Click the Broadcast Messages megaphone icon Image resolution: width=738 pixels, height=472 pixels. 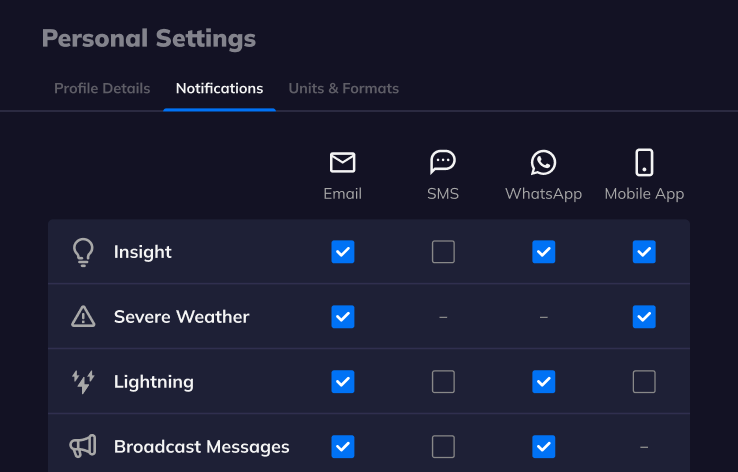coord(83,446)
